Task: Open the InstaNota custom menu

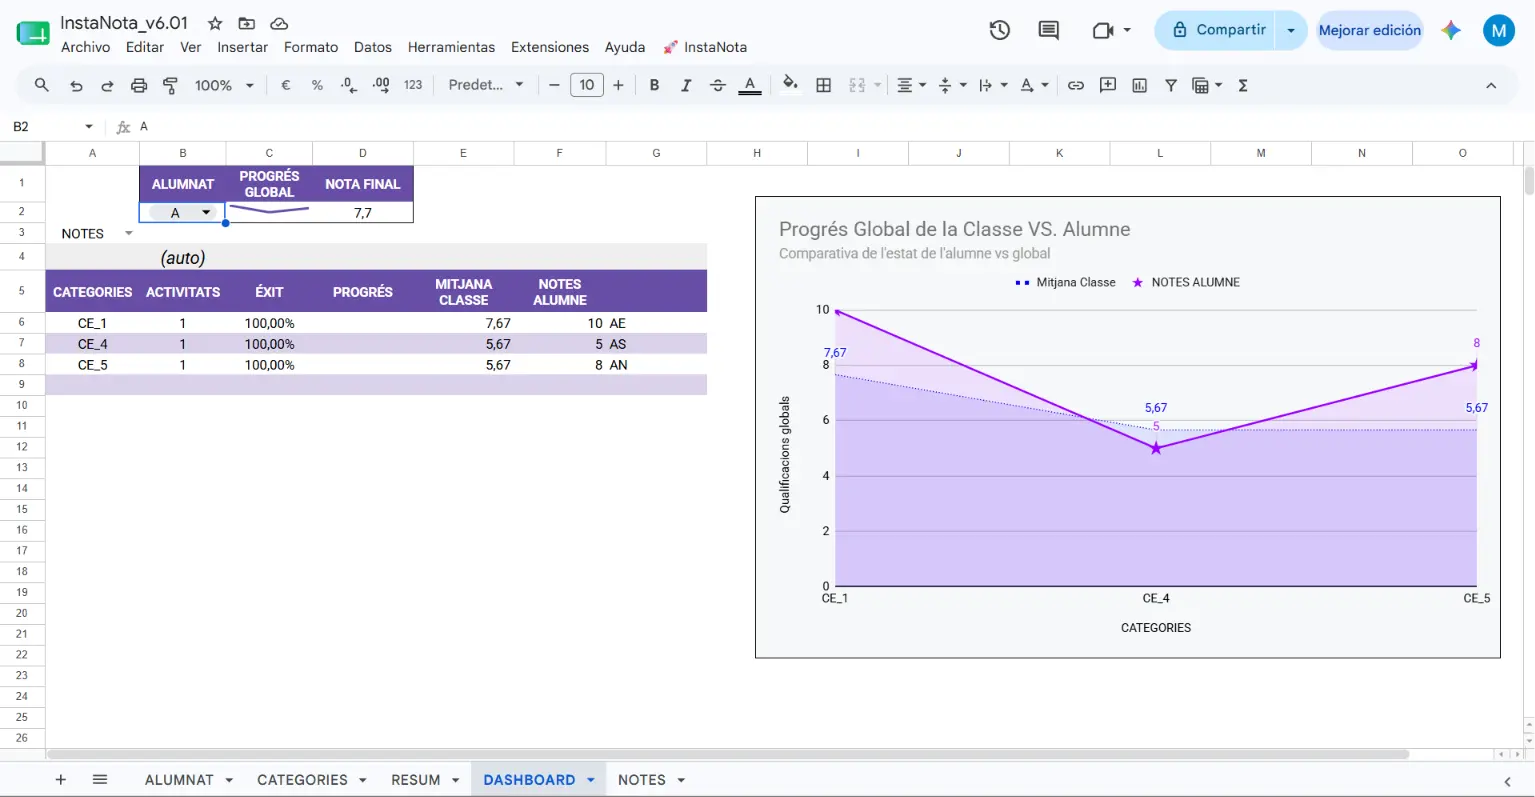Action: coord(706,47)
